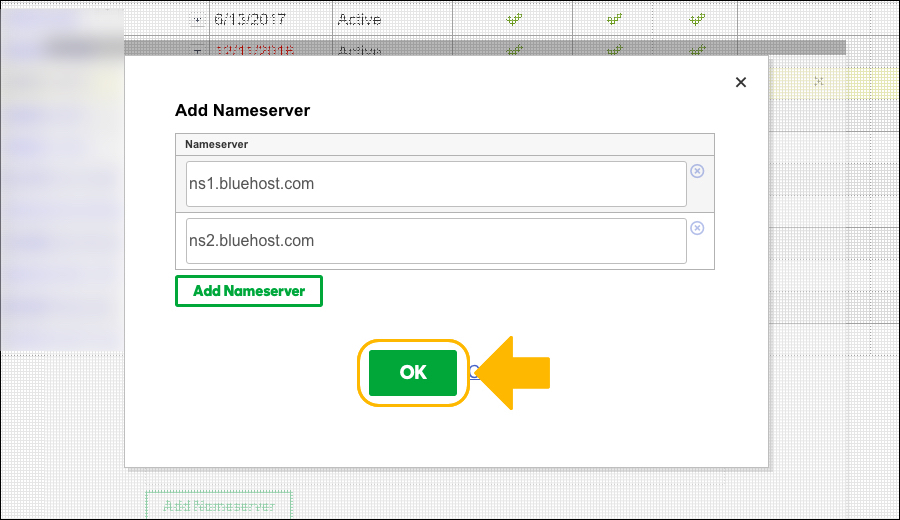
Task: Click the green-outlined Add Nameserver button in dialog
Action: pyautogui.click(x=249, y=291)
